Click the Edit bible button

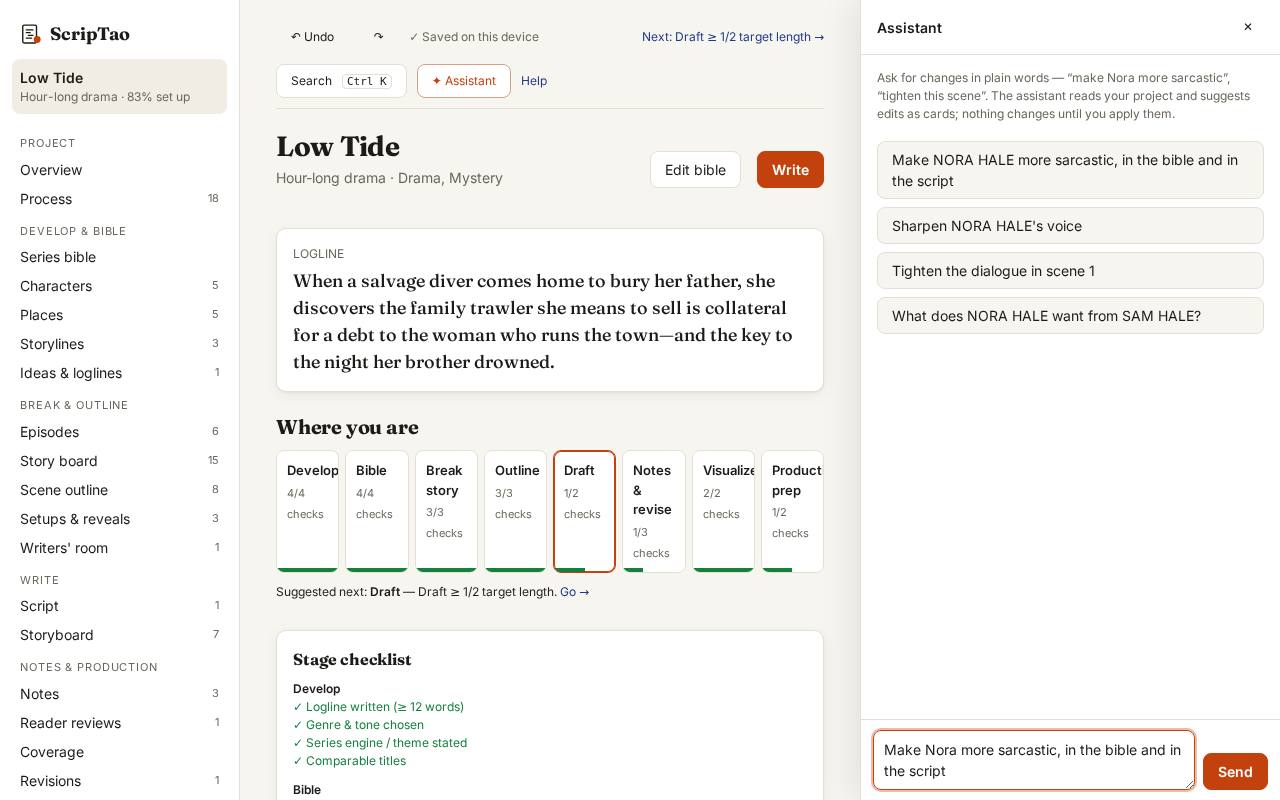(x=695, y=170)
